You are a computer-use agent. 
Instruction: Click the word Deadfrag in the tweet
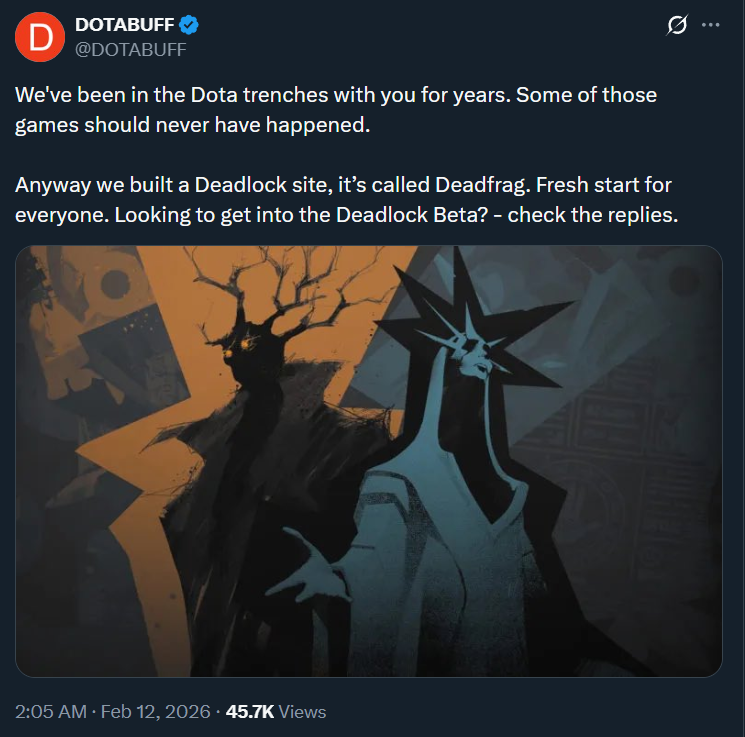481,185
